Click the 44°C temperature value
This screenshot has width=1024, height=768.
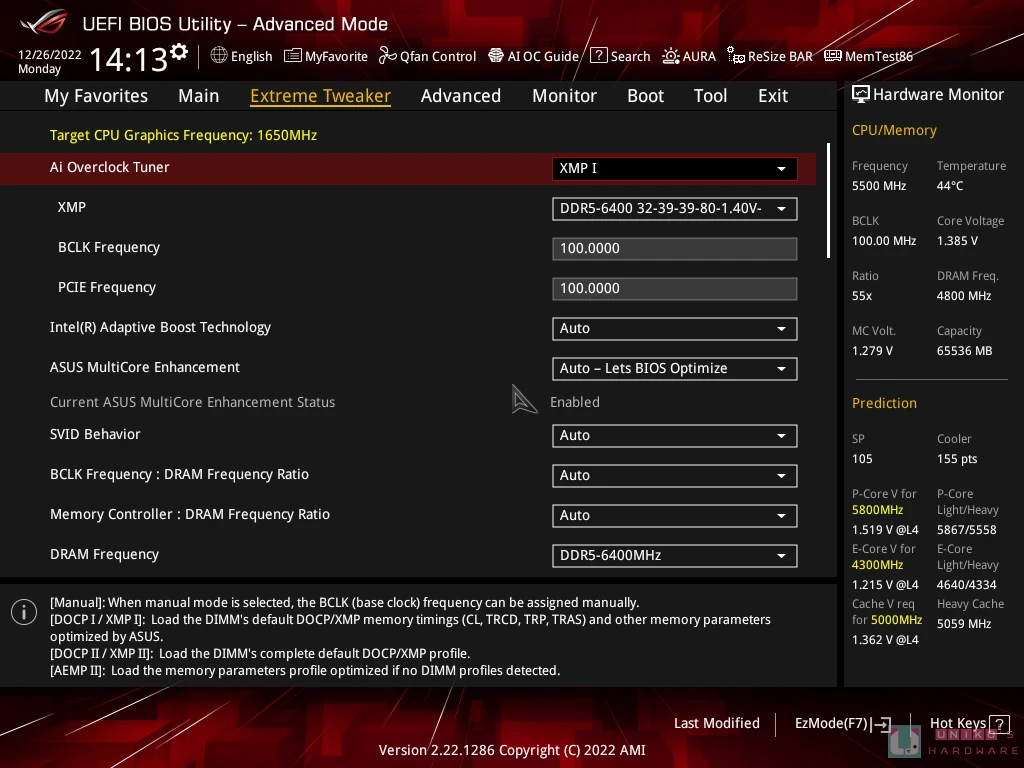[x=950, y=186]
